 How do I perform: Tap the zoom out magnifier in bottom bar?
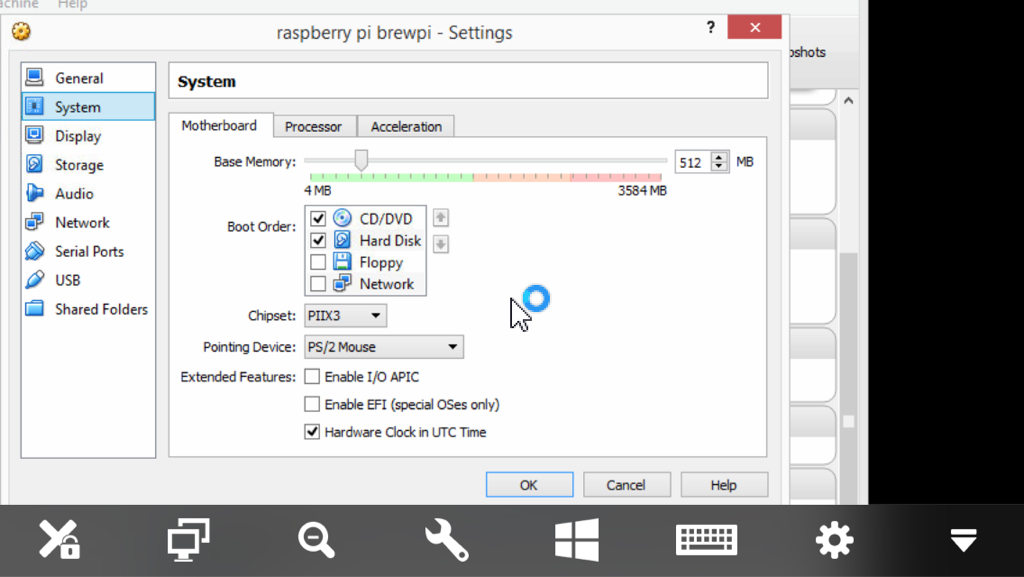point(317,540)
